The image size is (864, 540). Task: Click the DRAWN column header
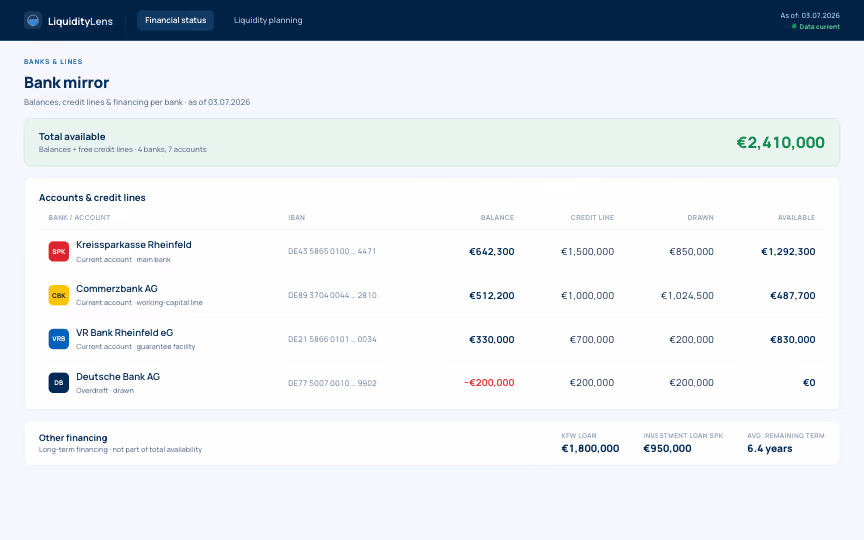tap(700, 218)
